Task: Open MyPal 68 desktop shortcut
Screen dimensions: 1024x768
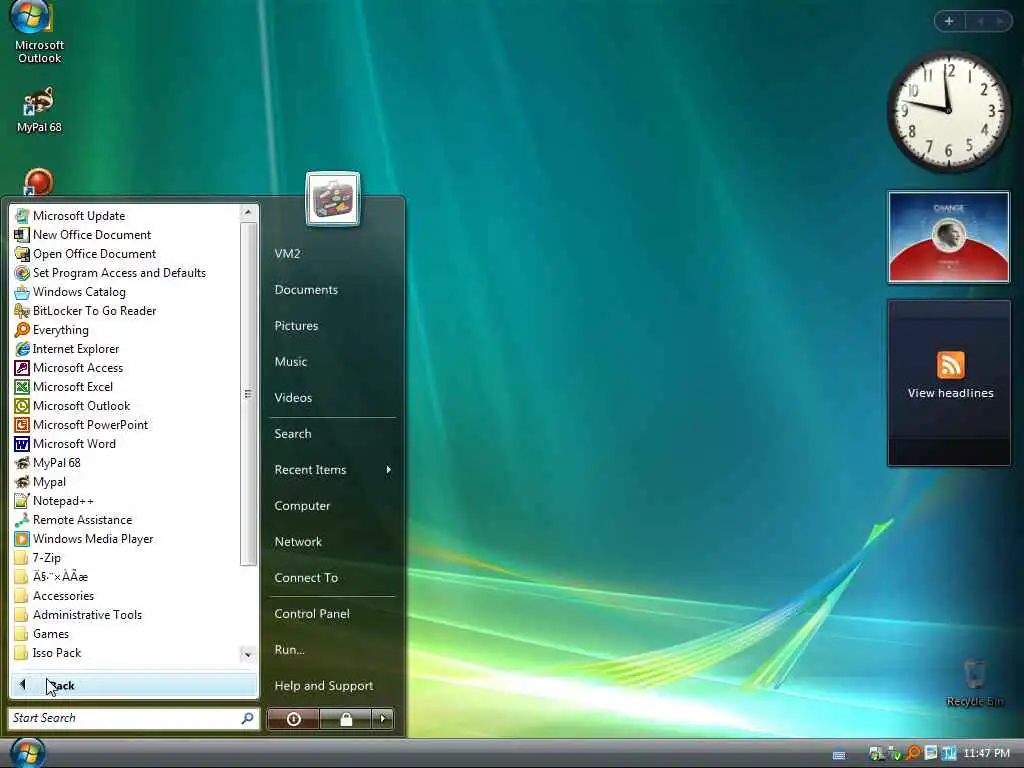Action: (39, 109)
